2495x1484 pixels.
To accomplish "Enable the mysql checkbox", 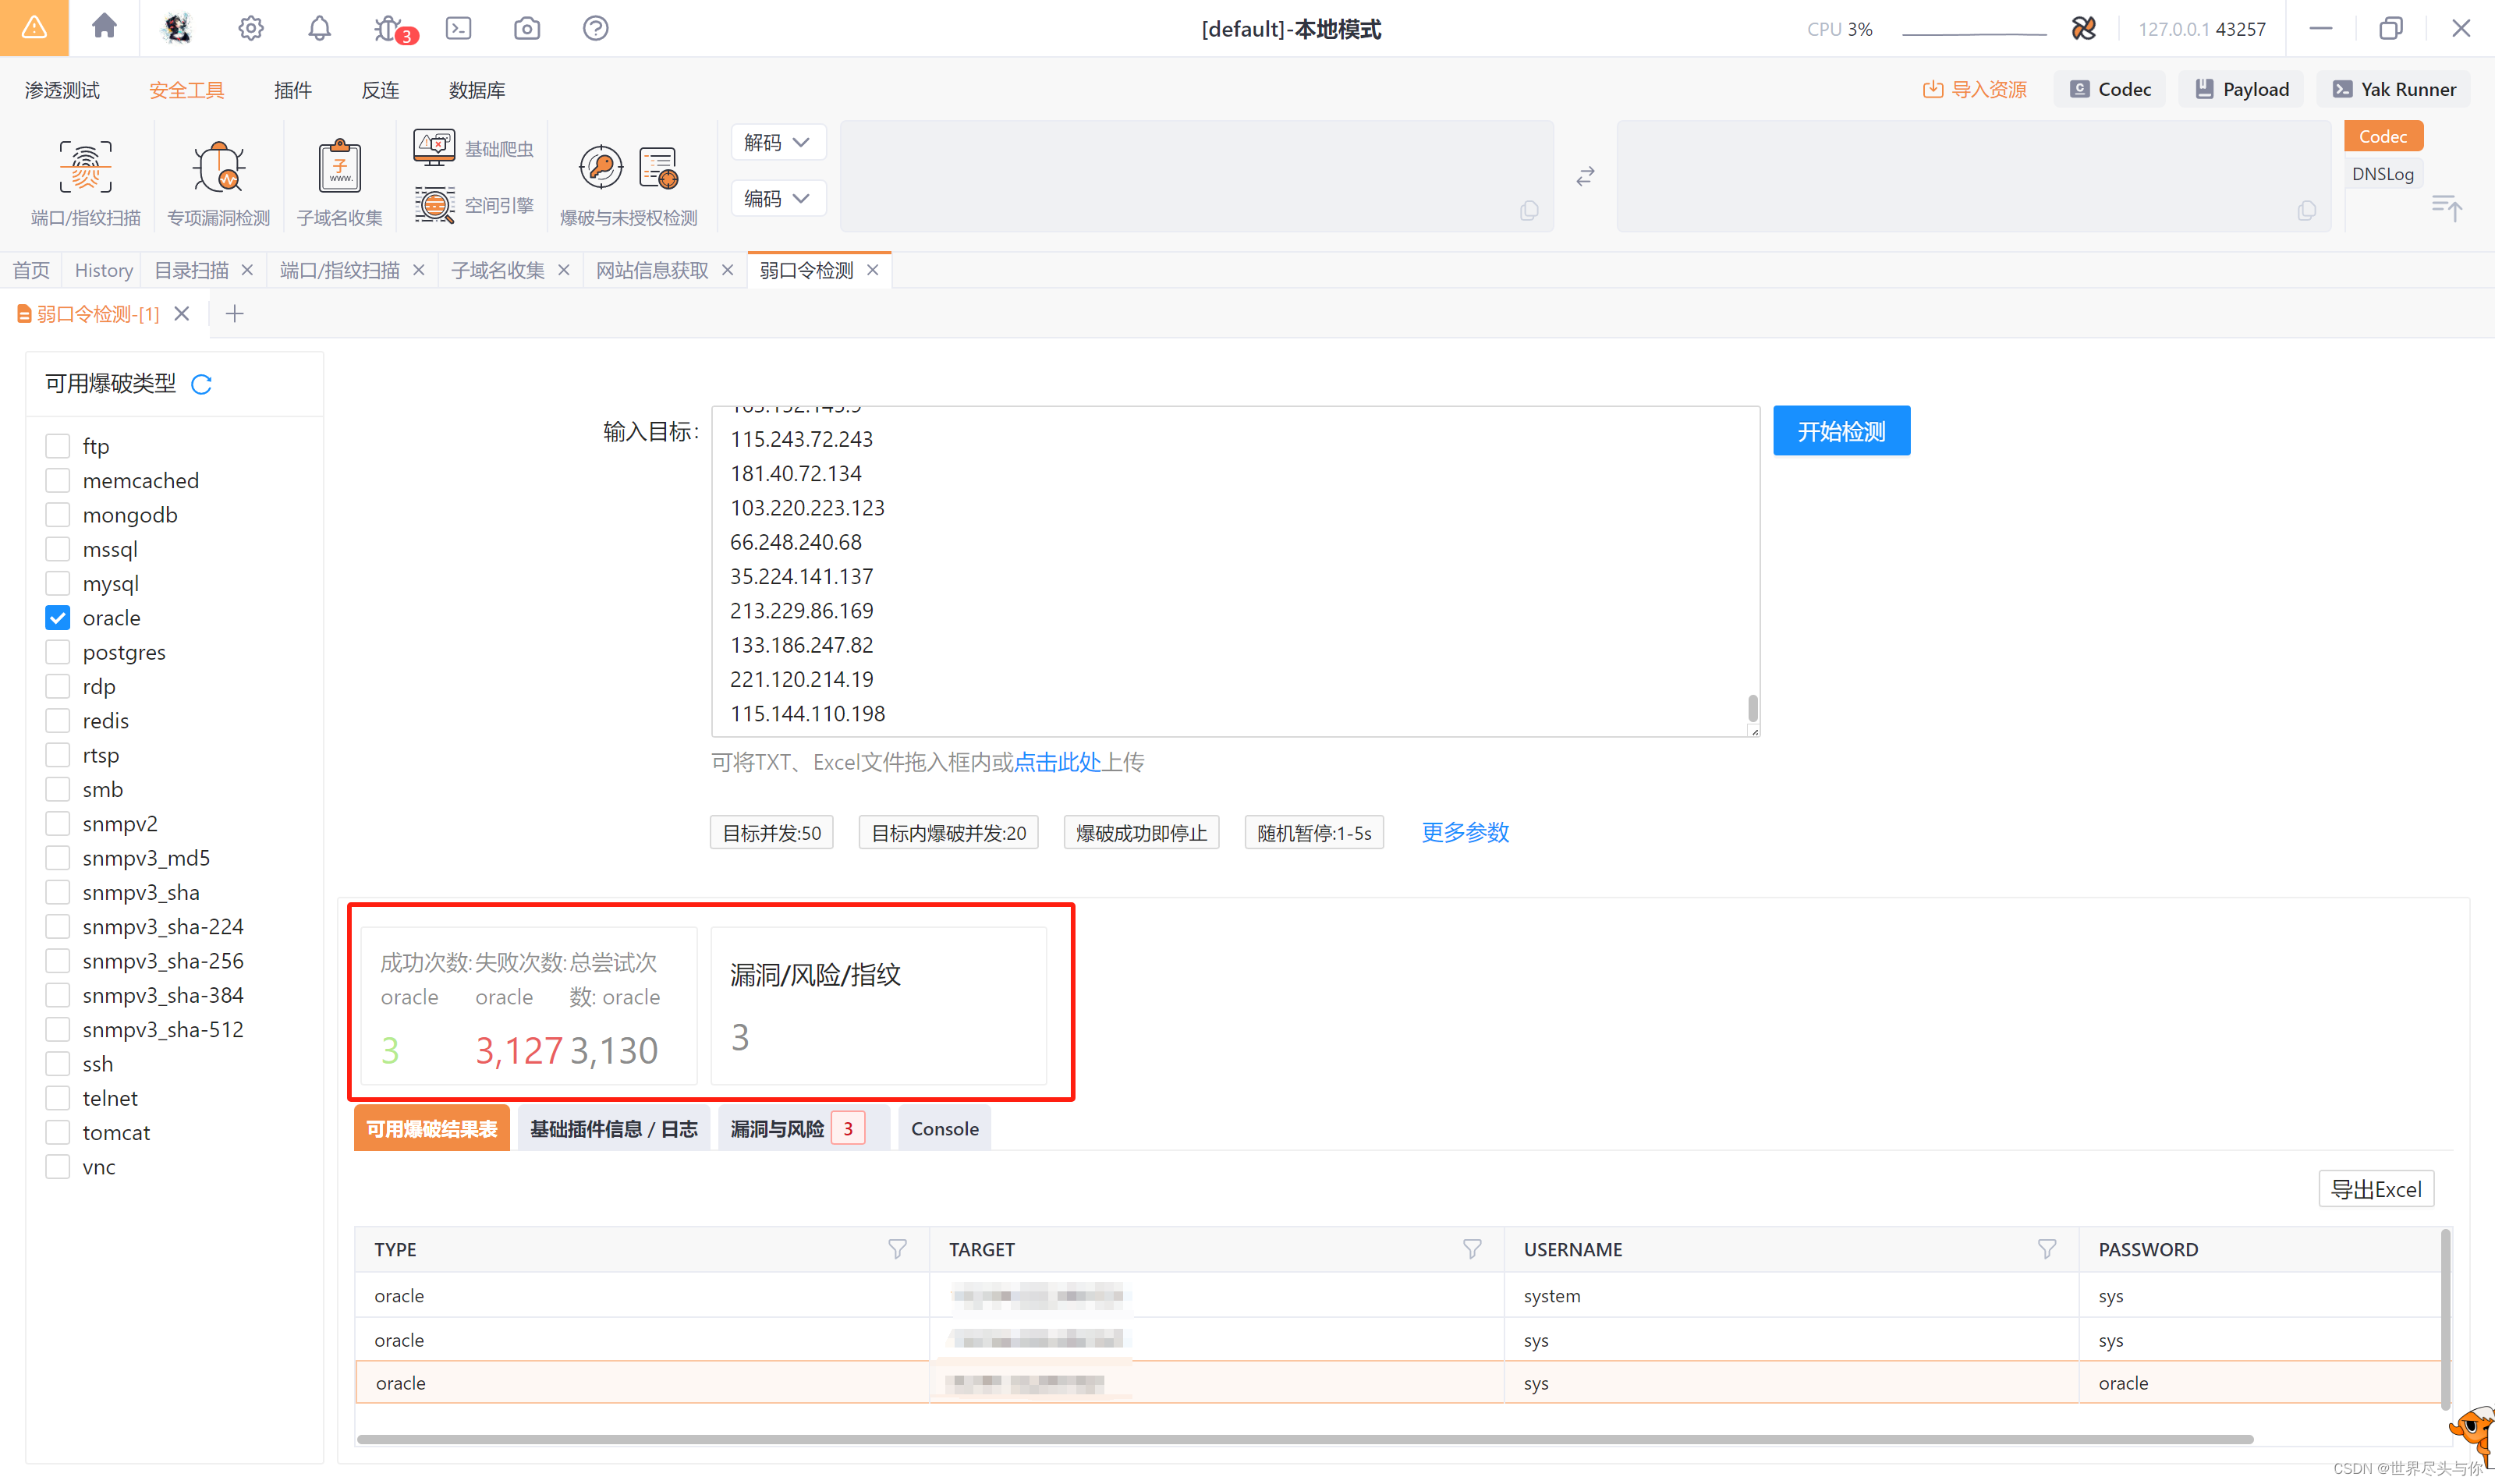I will click(x=58, y=583).
